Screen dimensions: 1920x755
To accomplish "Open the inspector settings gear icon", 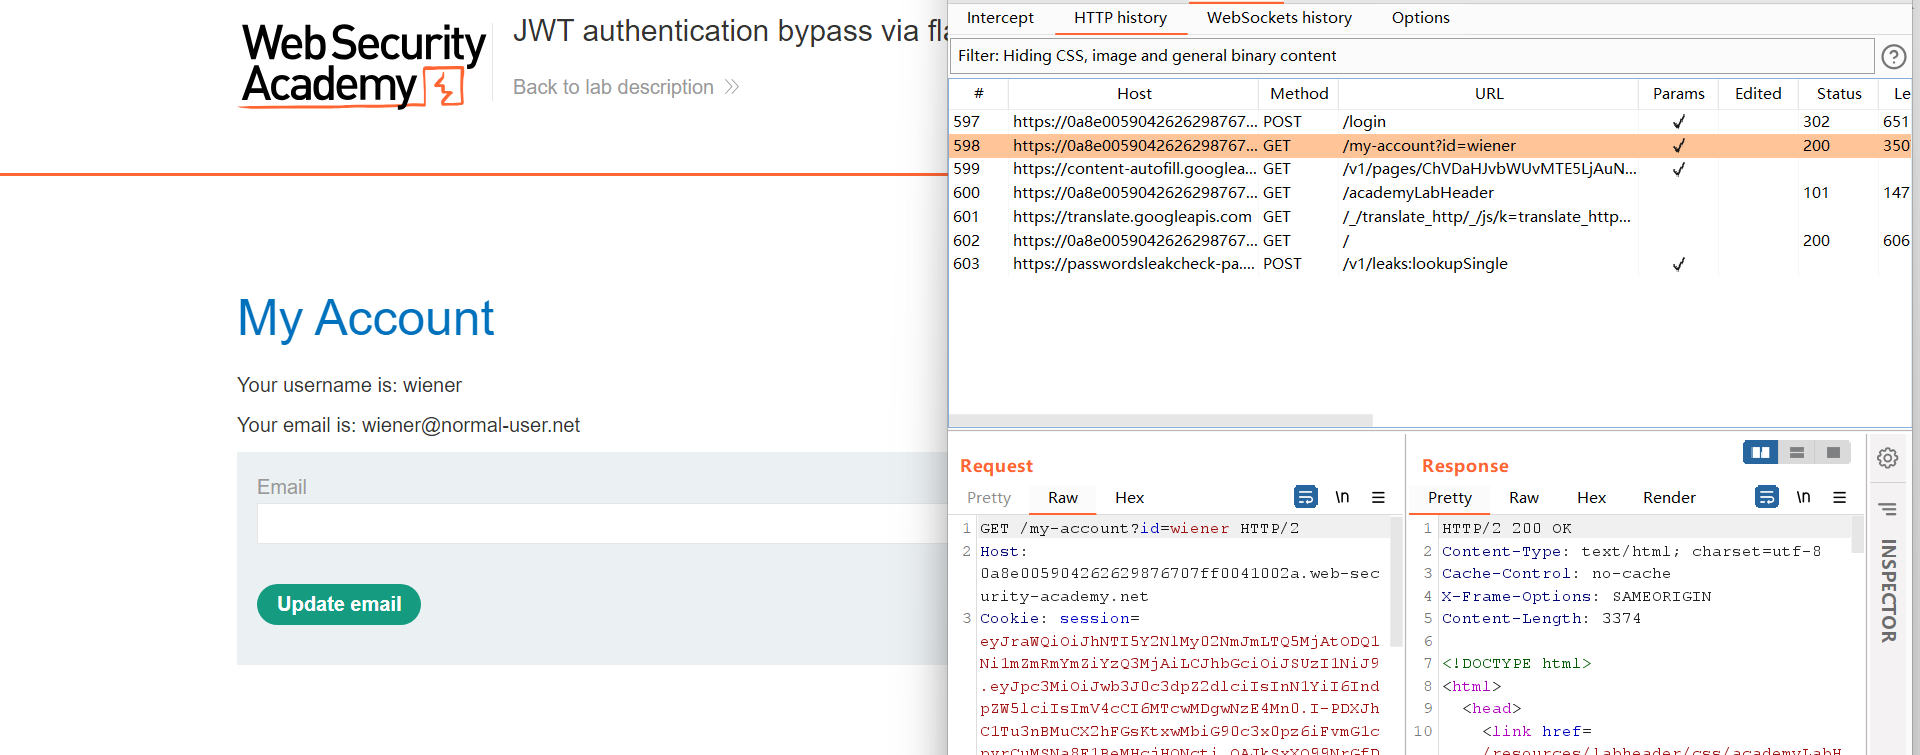I will (x=1887, y=458).
